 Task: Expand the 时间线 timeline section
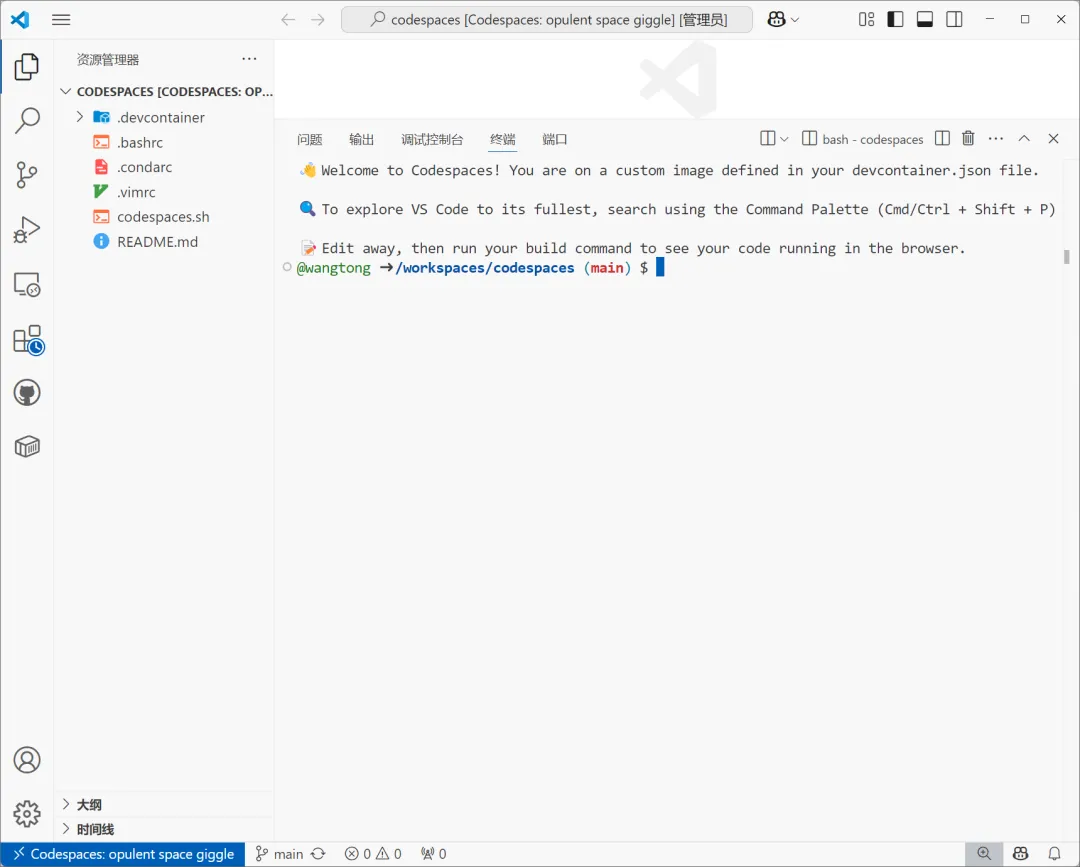click(x=164, y=829)
